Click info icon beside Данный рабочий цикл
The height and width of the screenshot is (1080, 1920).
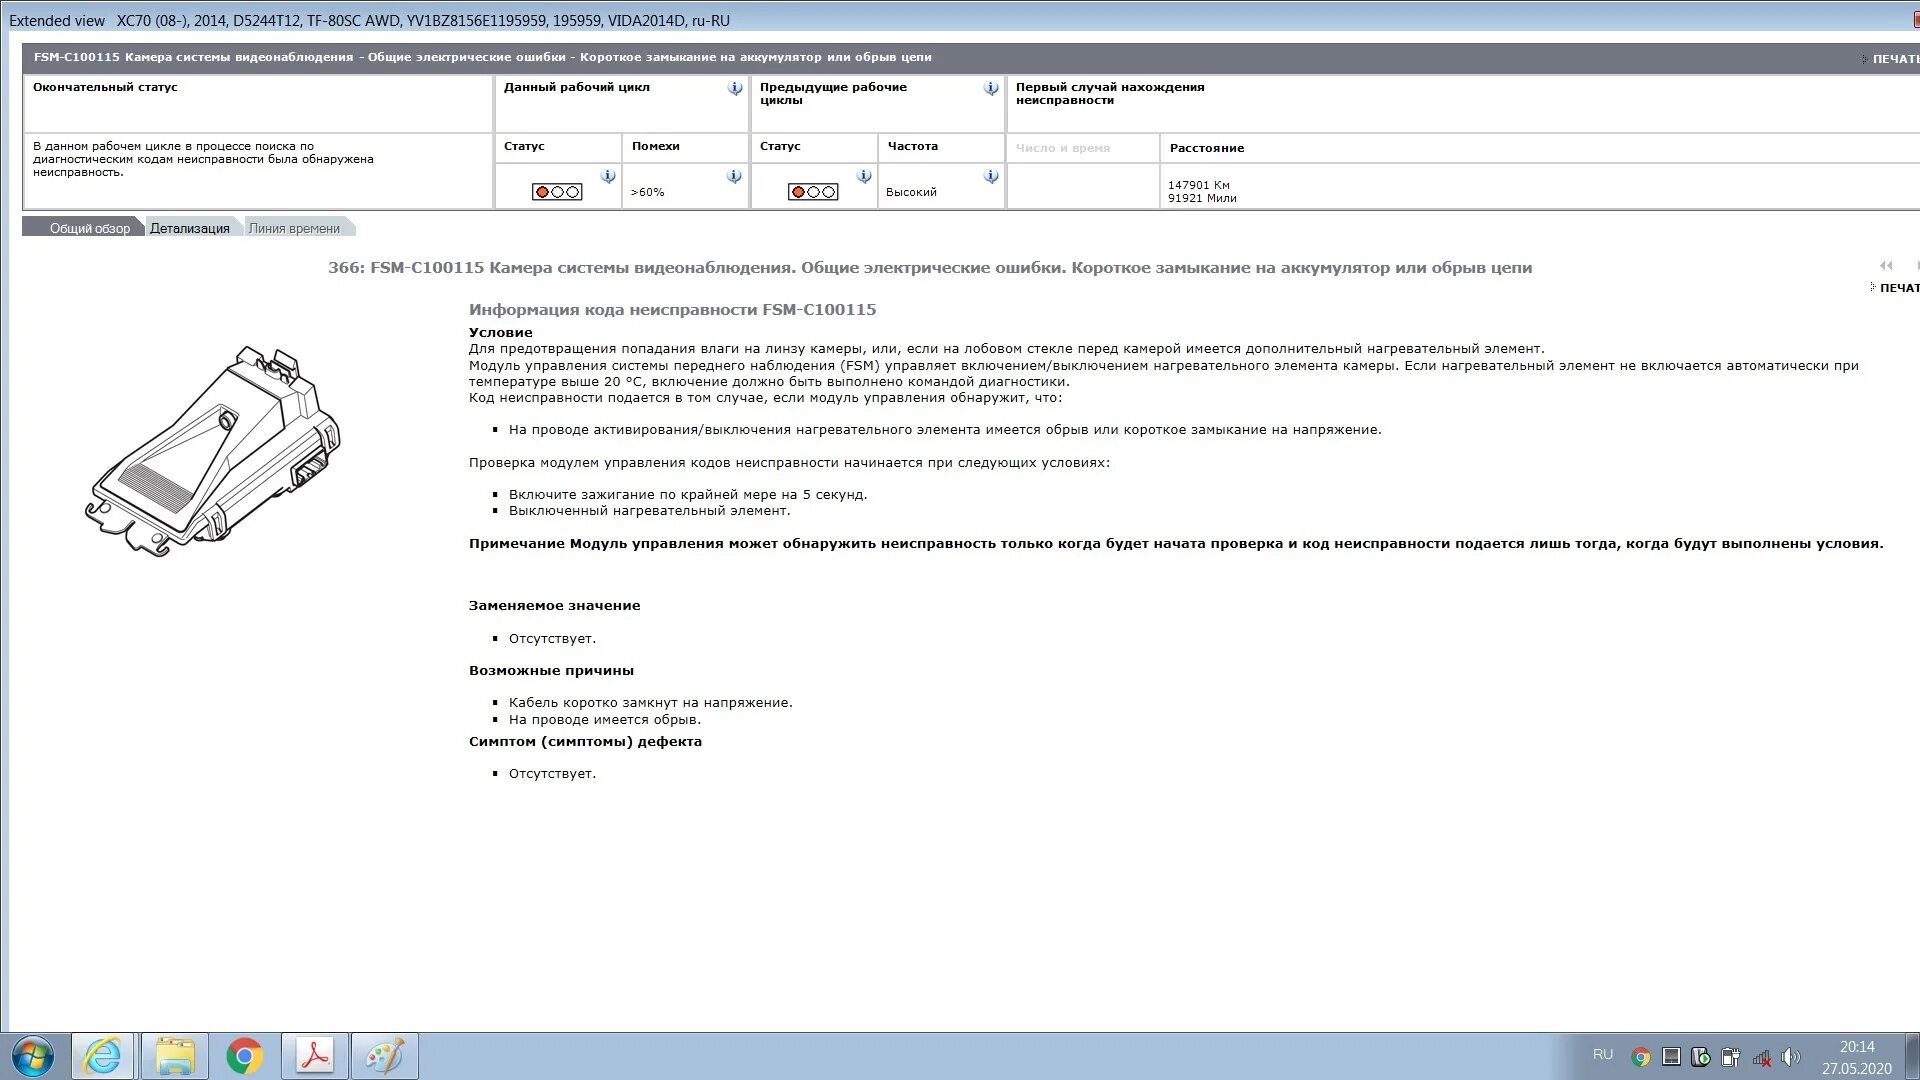coord(735,88)
